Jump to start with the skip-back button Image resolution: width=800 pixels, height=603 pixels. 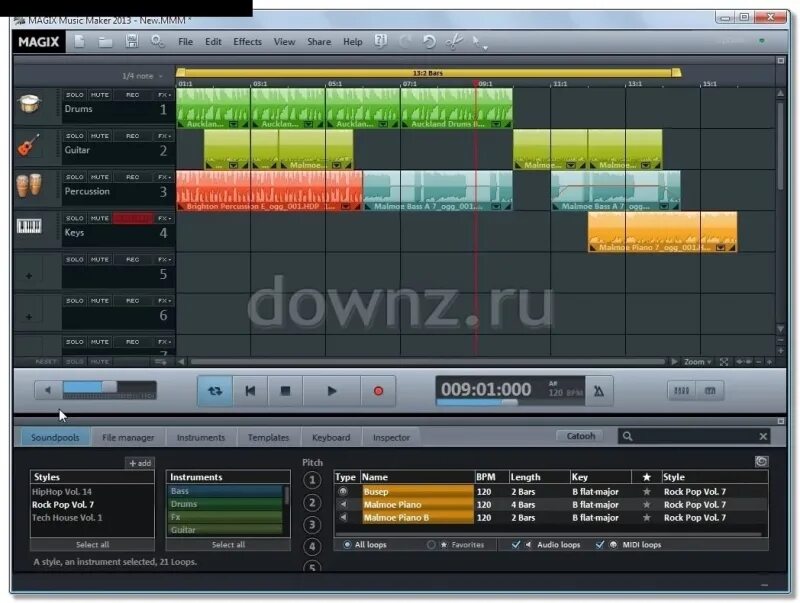point(250,391)
